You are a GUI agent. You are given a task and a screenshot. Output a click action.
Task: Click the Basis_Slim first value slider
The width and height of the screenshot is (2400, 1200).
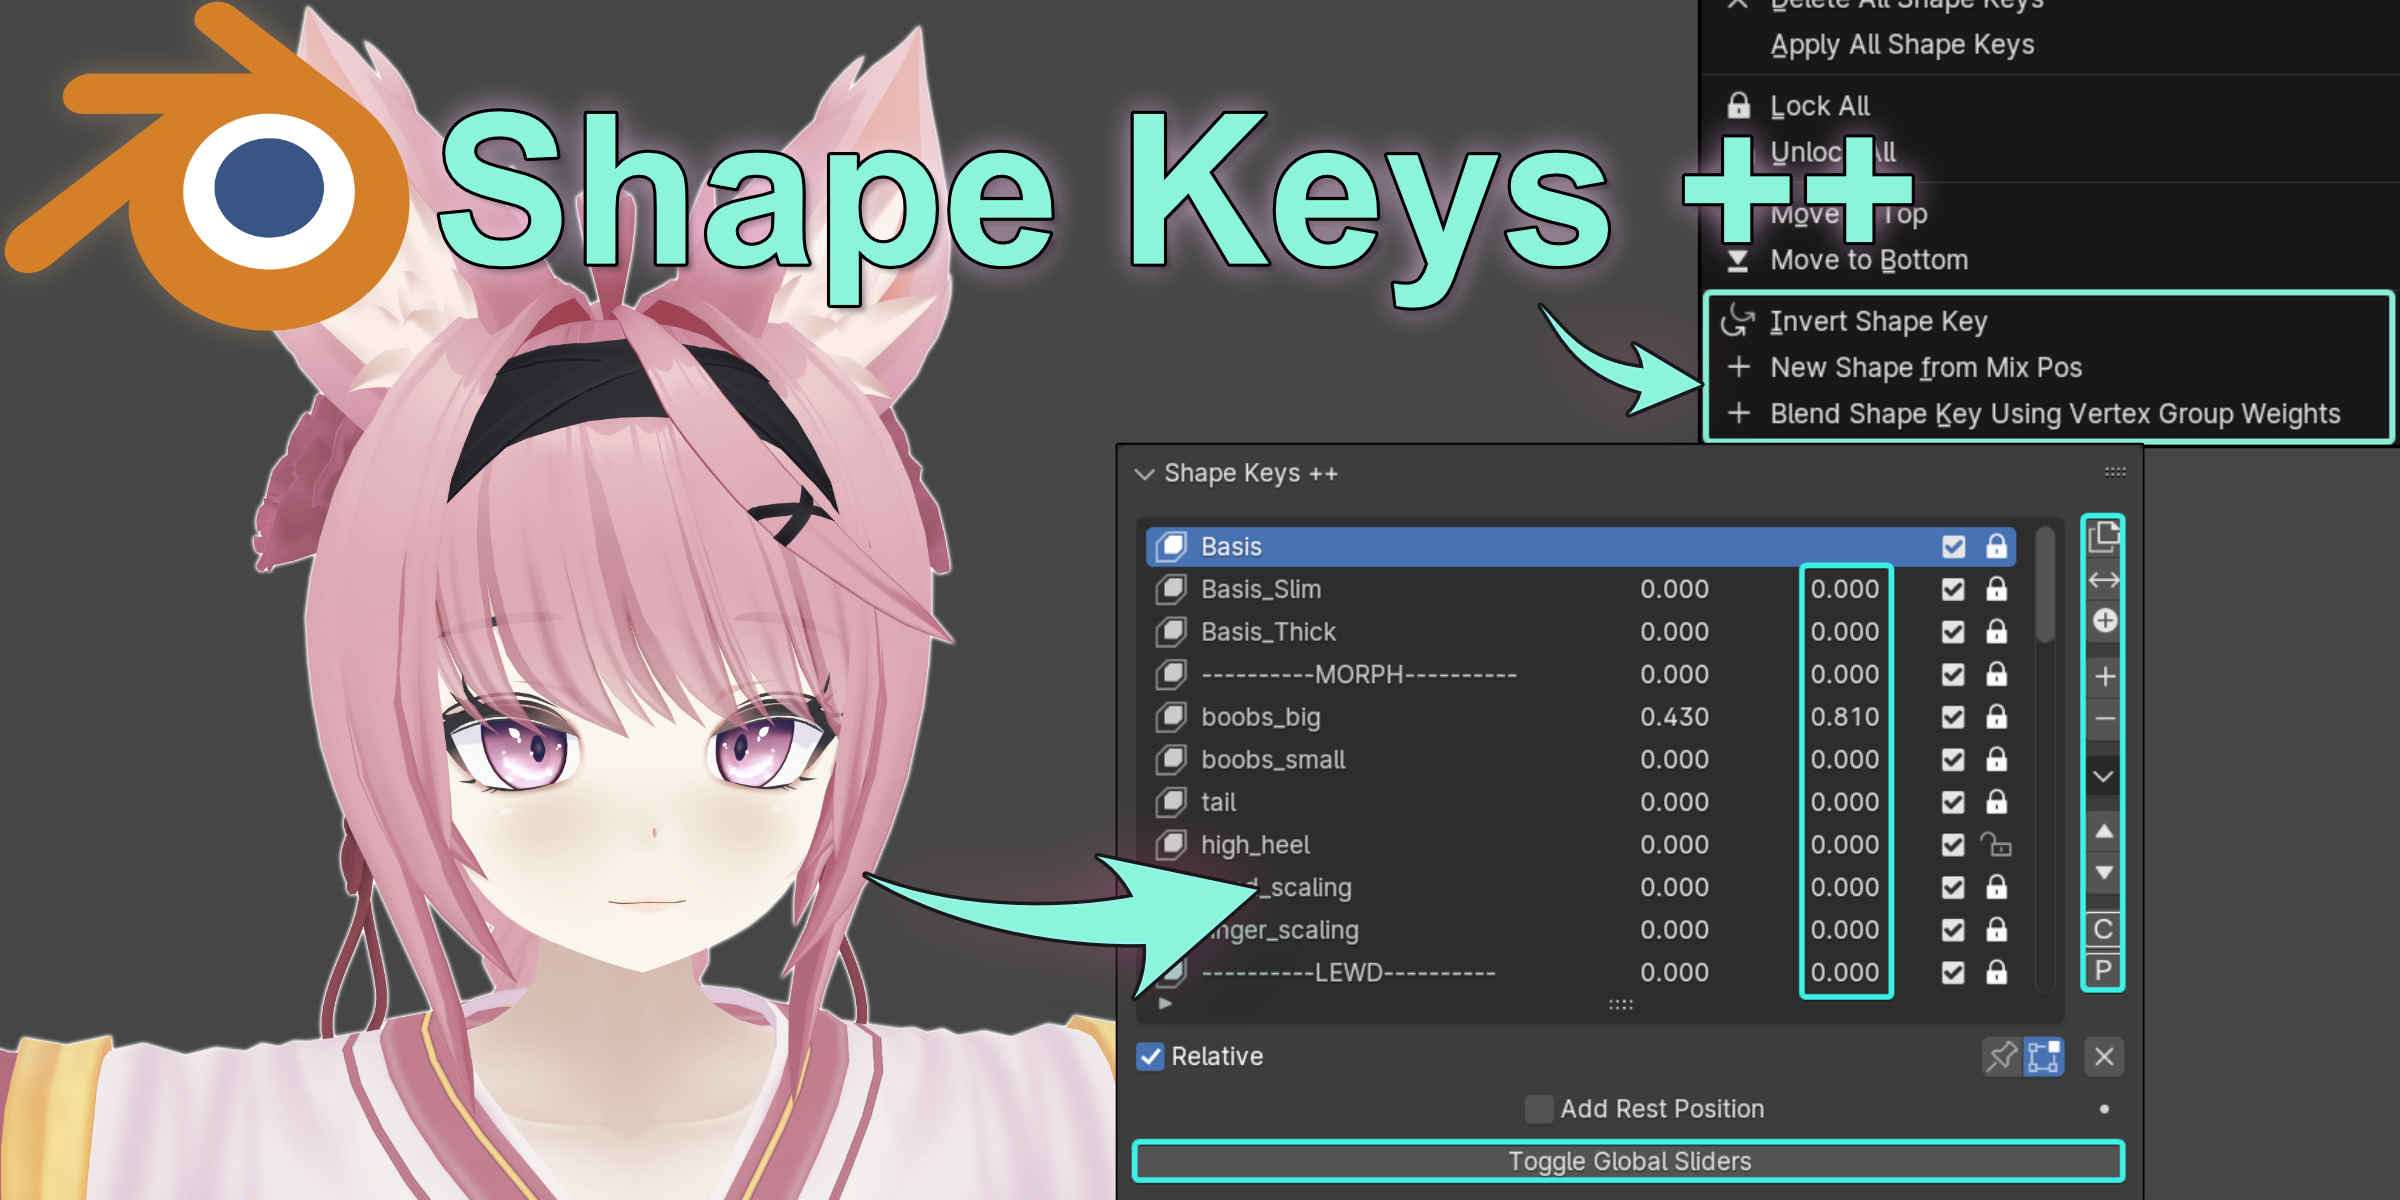tap(1674, 589)
